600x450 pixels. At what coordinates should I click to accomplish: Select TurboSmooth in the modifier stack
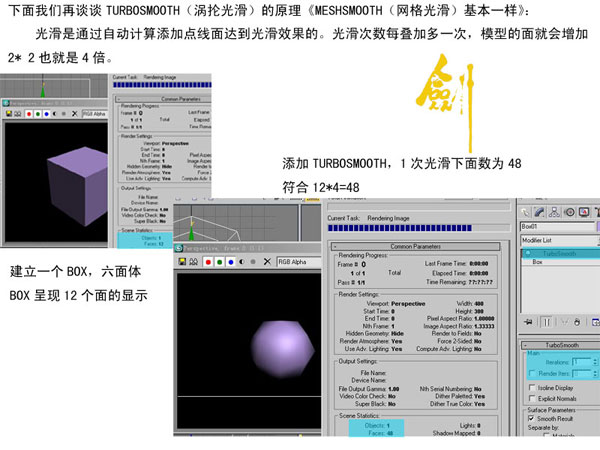[560, 253]
